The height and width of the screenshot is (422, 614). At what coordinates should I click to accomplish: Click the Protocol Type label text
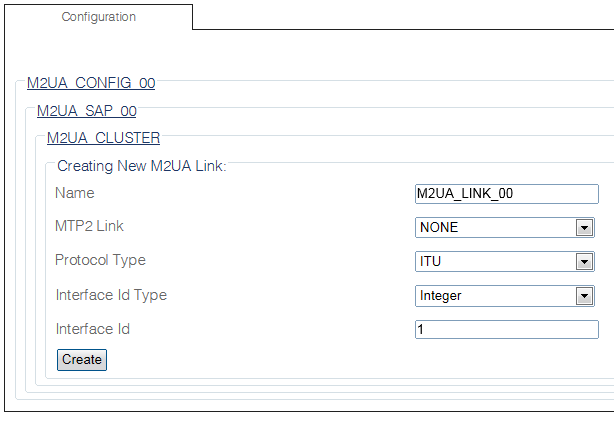[100, 260]
